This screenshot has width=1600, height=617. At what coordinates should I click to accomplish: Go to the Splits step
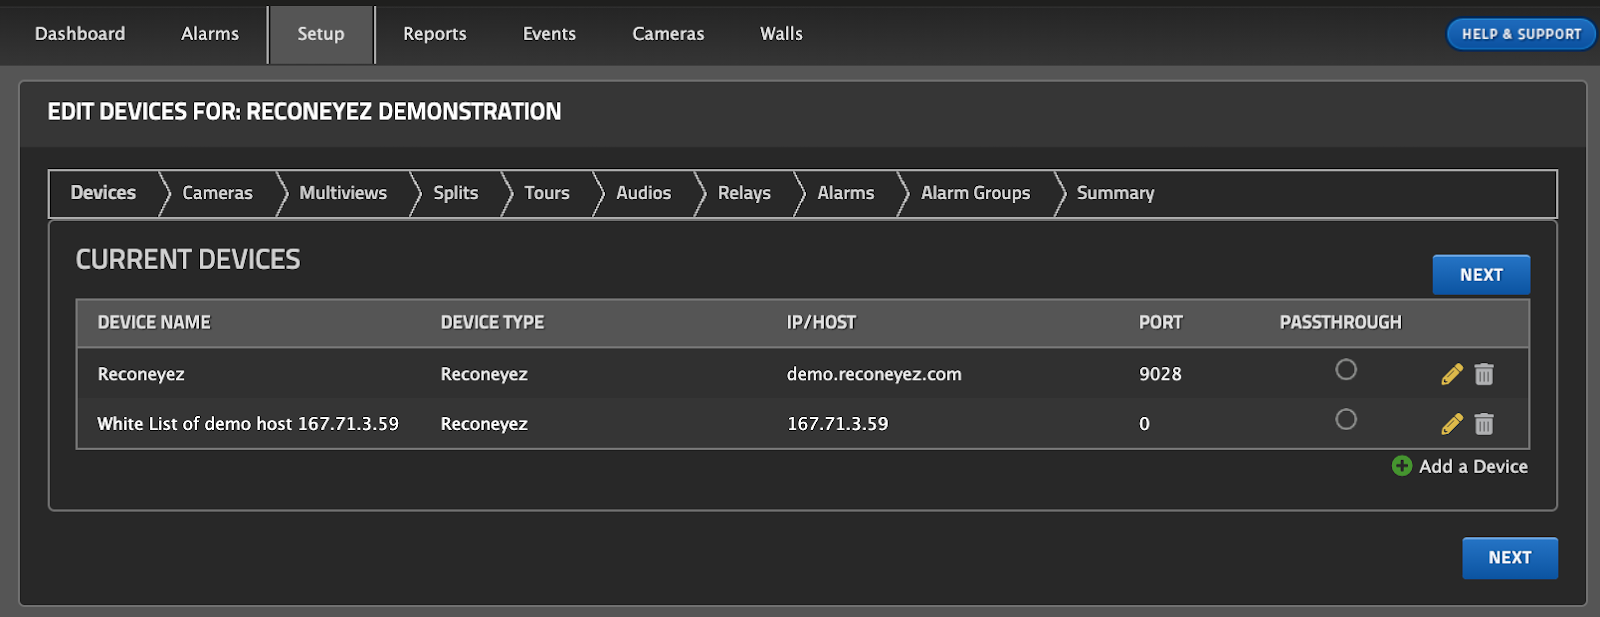[456, 193]
